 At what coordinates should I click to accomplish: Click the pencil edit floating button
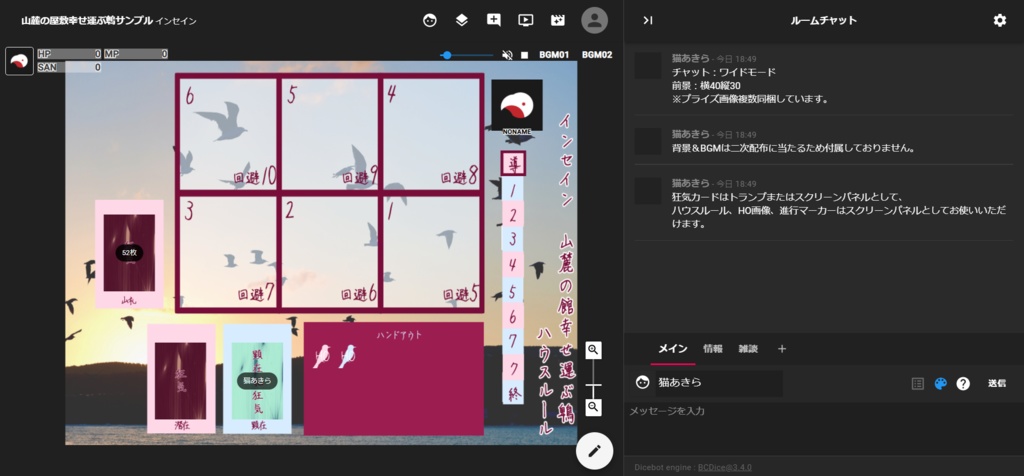[x=594, y=451]
